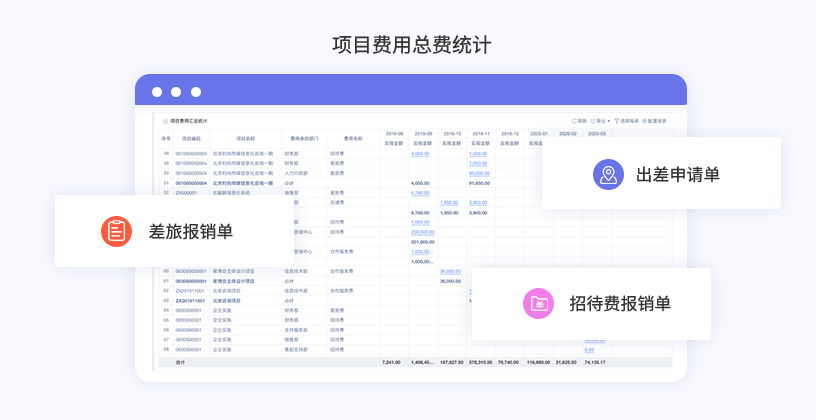This screenshot has height=420, width=816.
Task: Click the 4,000.00 amount link in row 48
Action: [420, 154]
